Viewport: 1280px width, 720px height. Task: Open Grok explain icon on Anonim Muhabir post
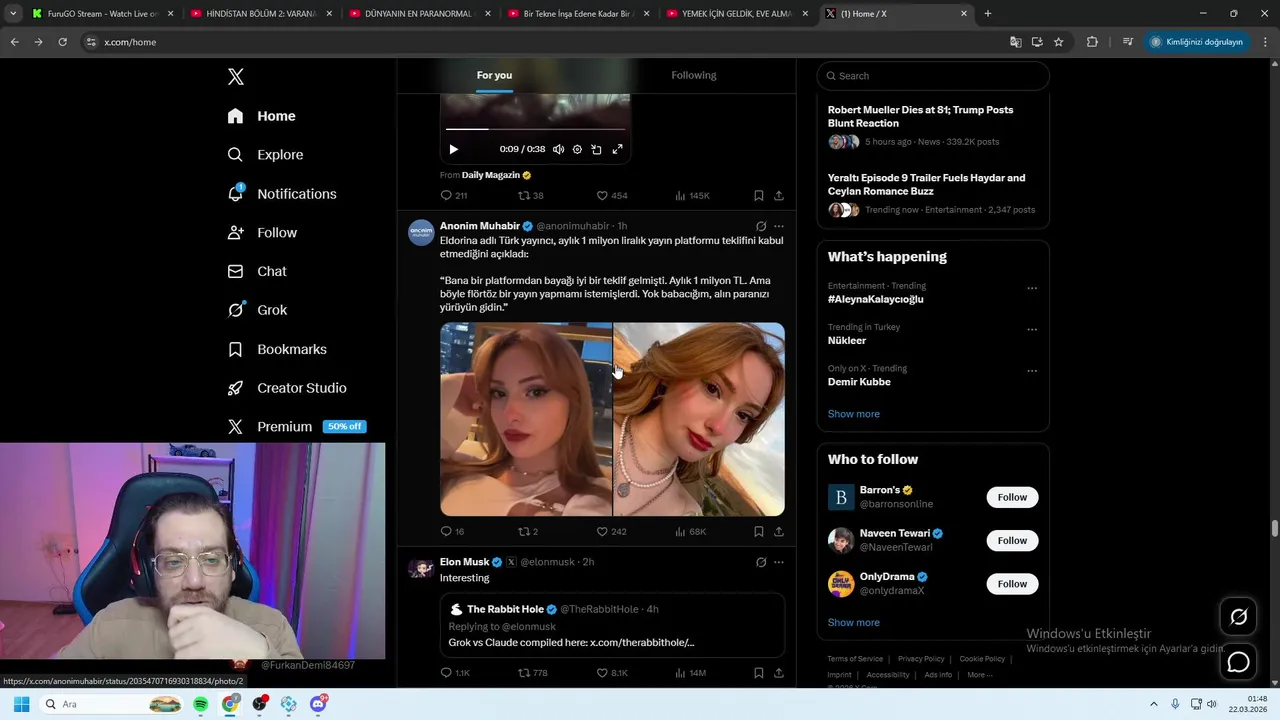[x=761, y=227]
